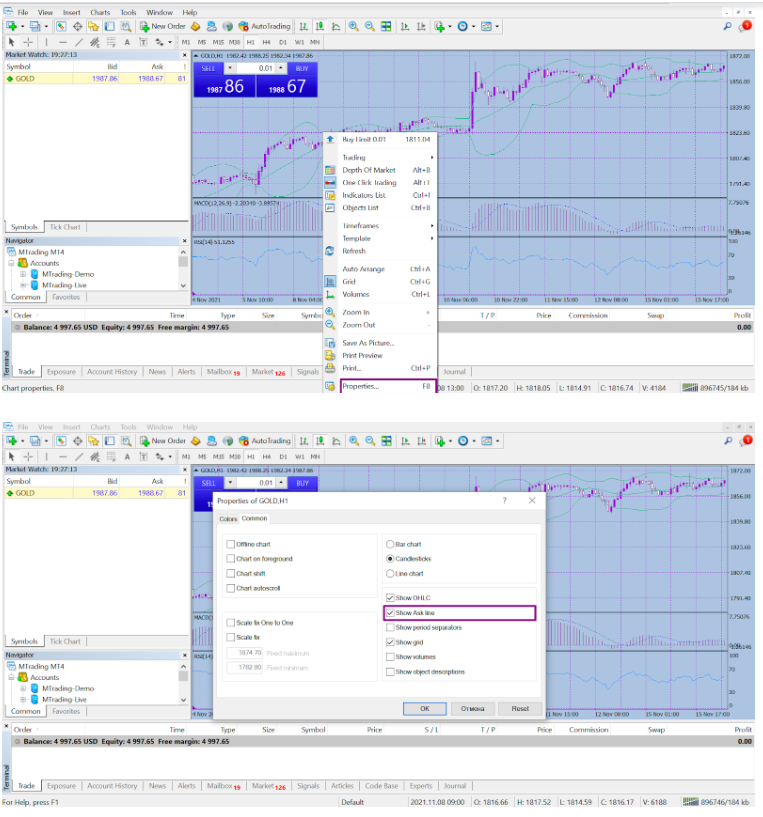Image resolution: width=763 pixels, height=817 pixels.
Task: Toggle Data Window icon in upper window
Action: tap(77, 26)
